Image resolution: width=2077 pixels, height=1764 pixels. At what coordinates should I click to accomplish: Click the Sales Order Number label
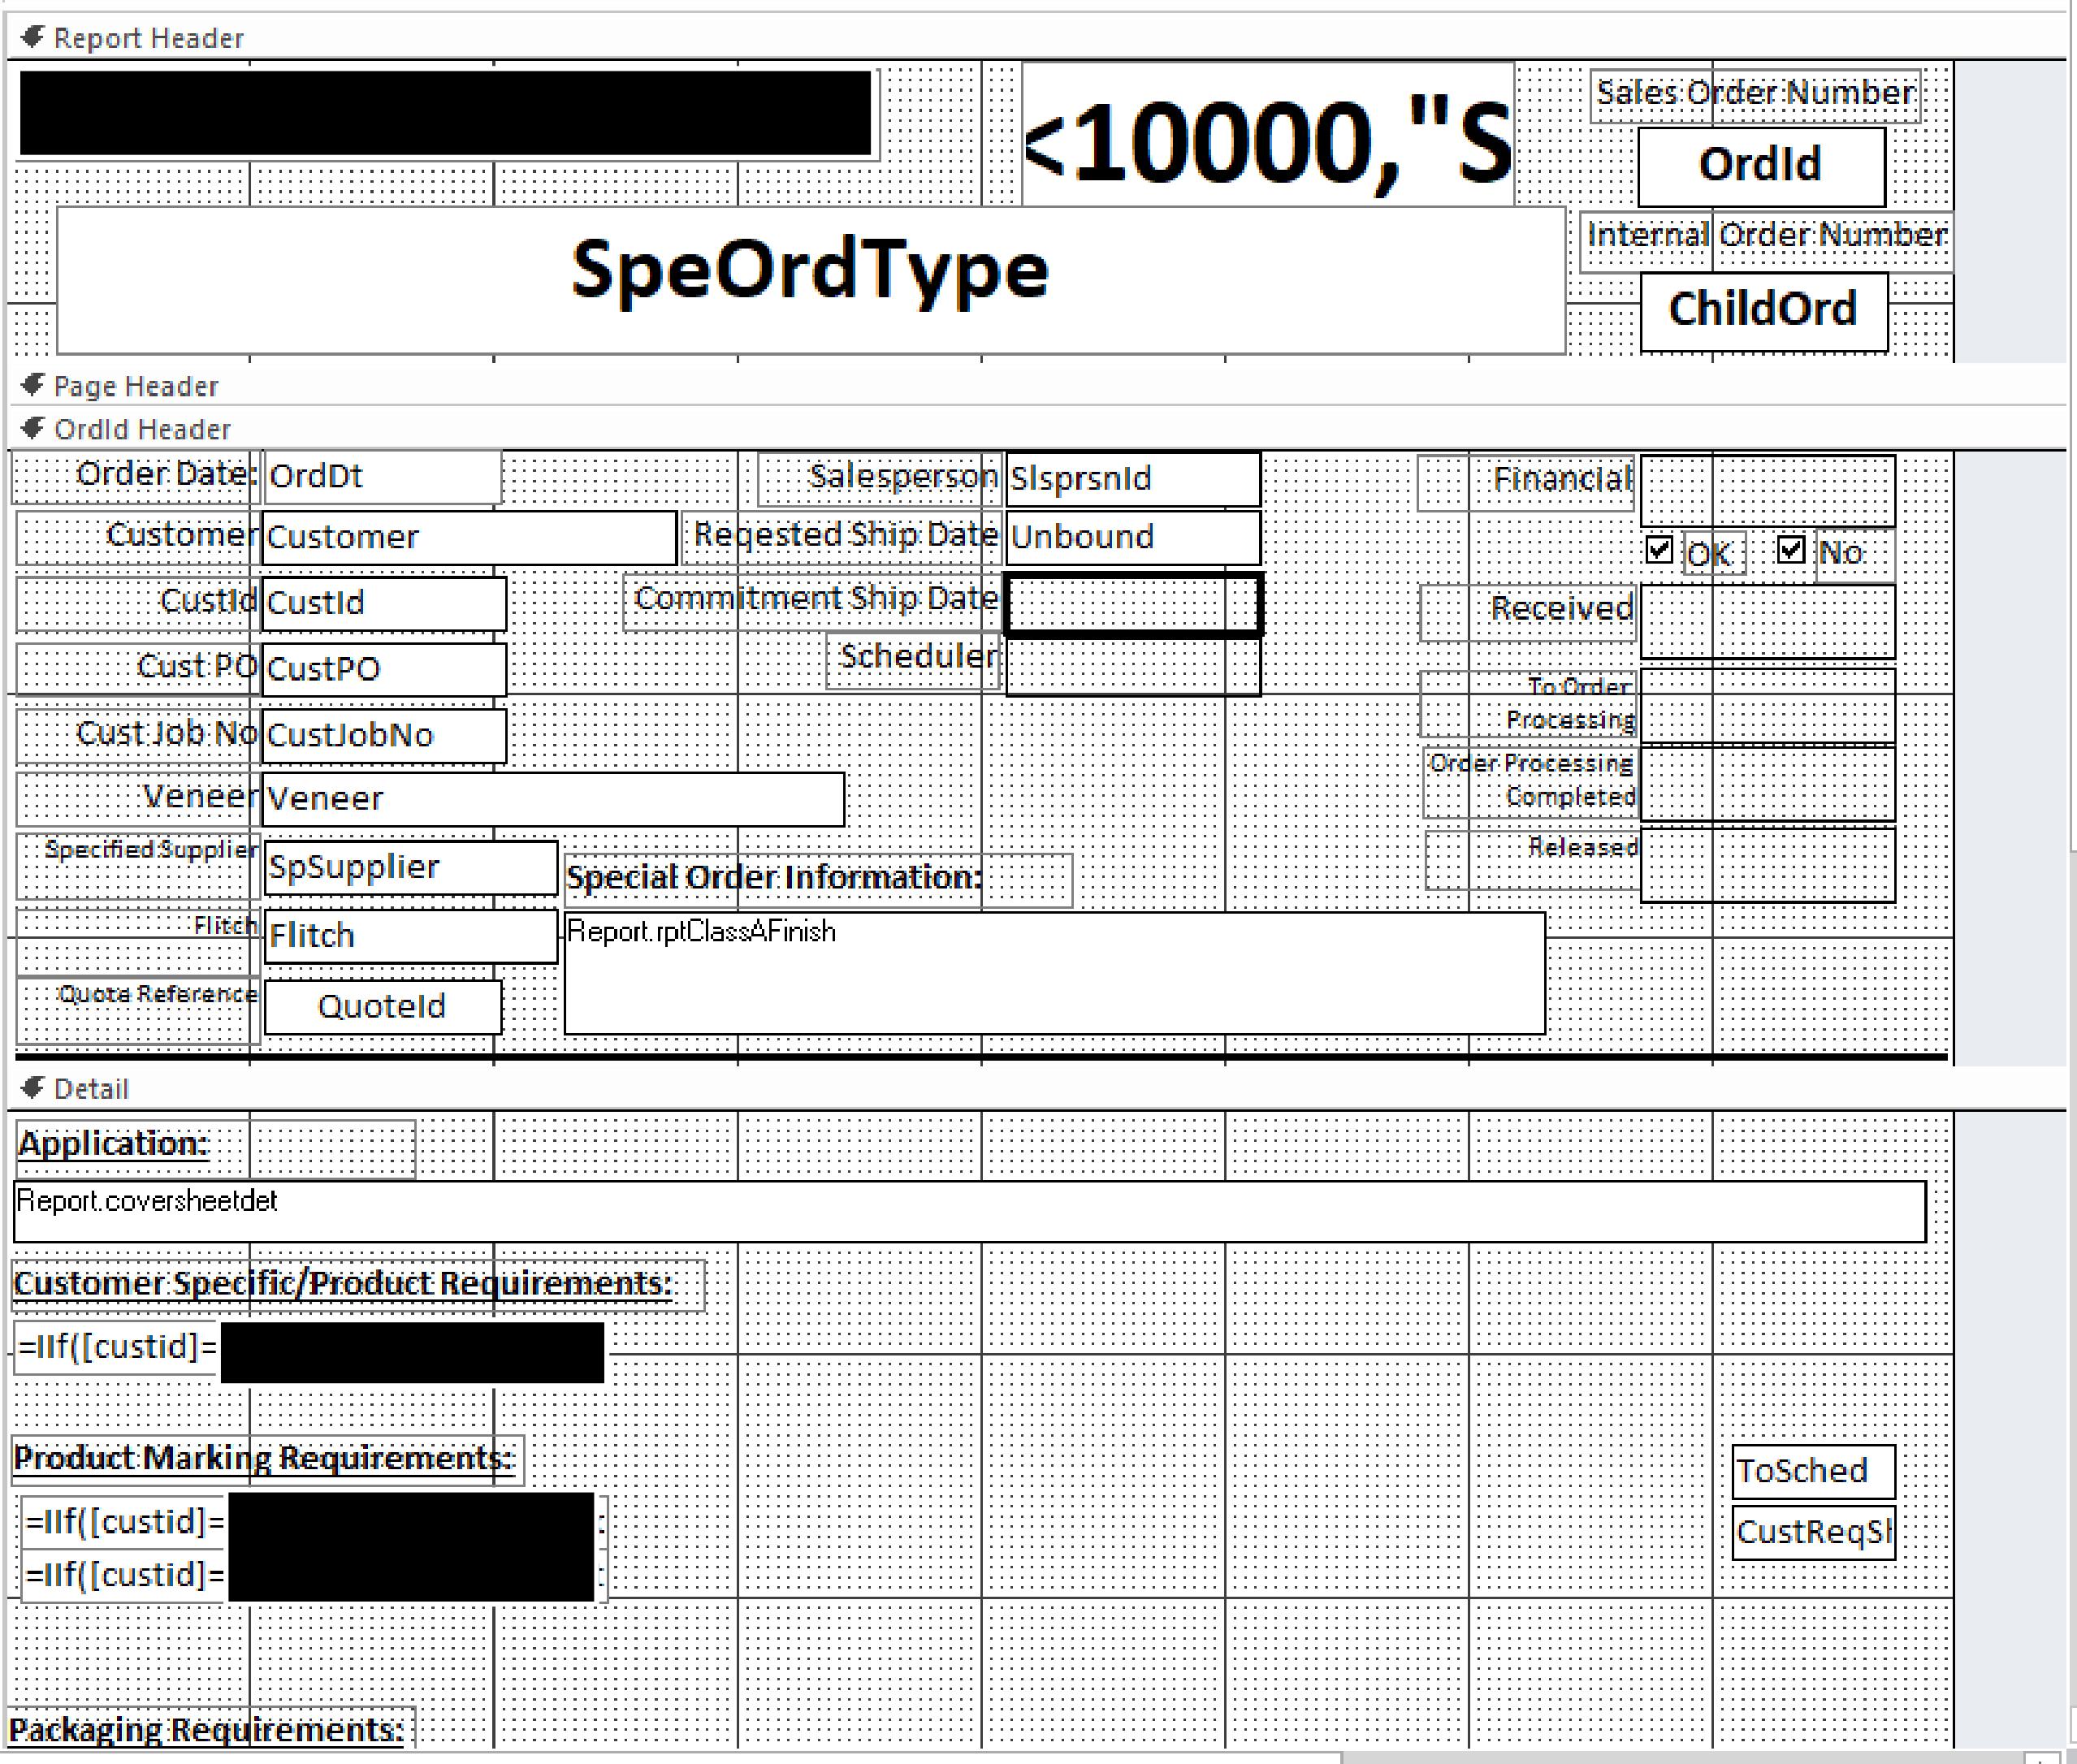(x=1754, y=94)
